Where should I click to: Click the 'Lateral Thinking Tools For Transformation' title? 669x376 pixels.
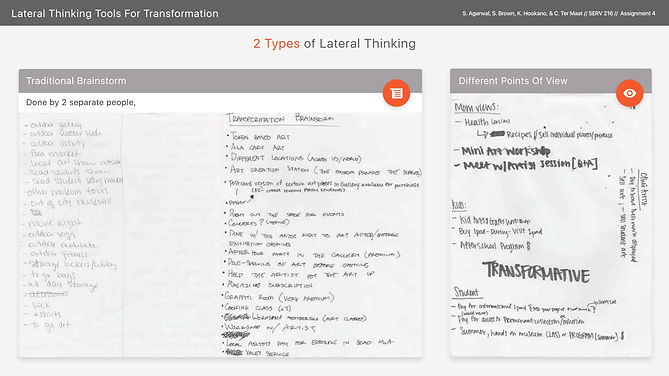115,14
